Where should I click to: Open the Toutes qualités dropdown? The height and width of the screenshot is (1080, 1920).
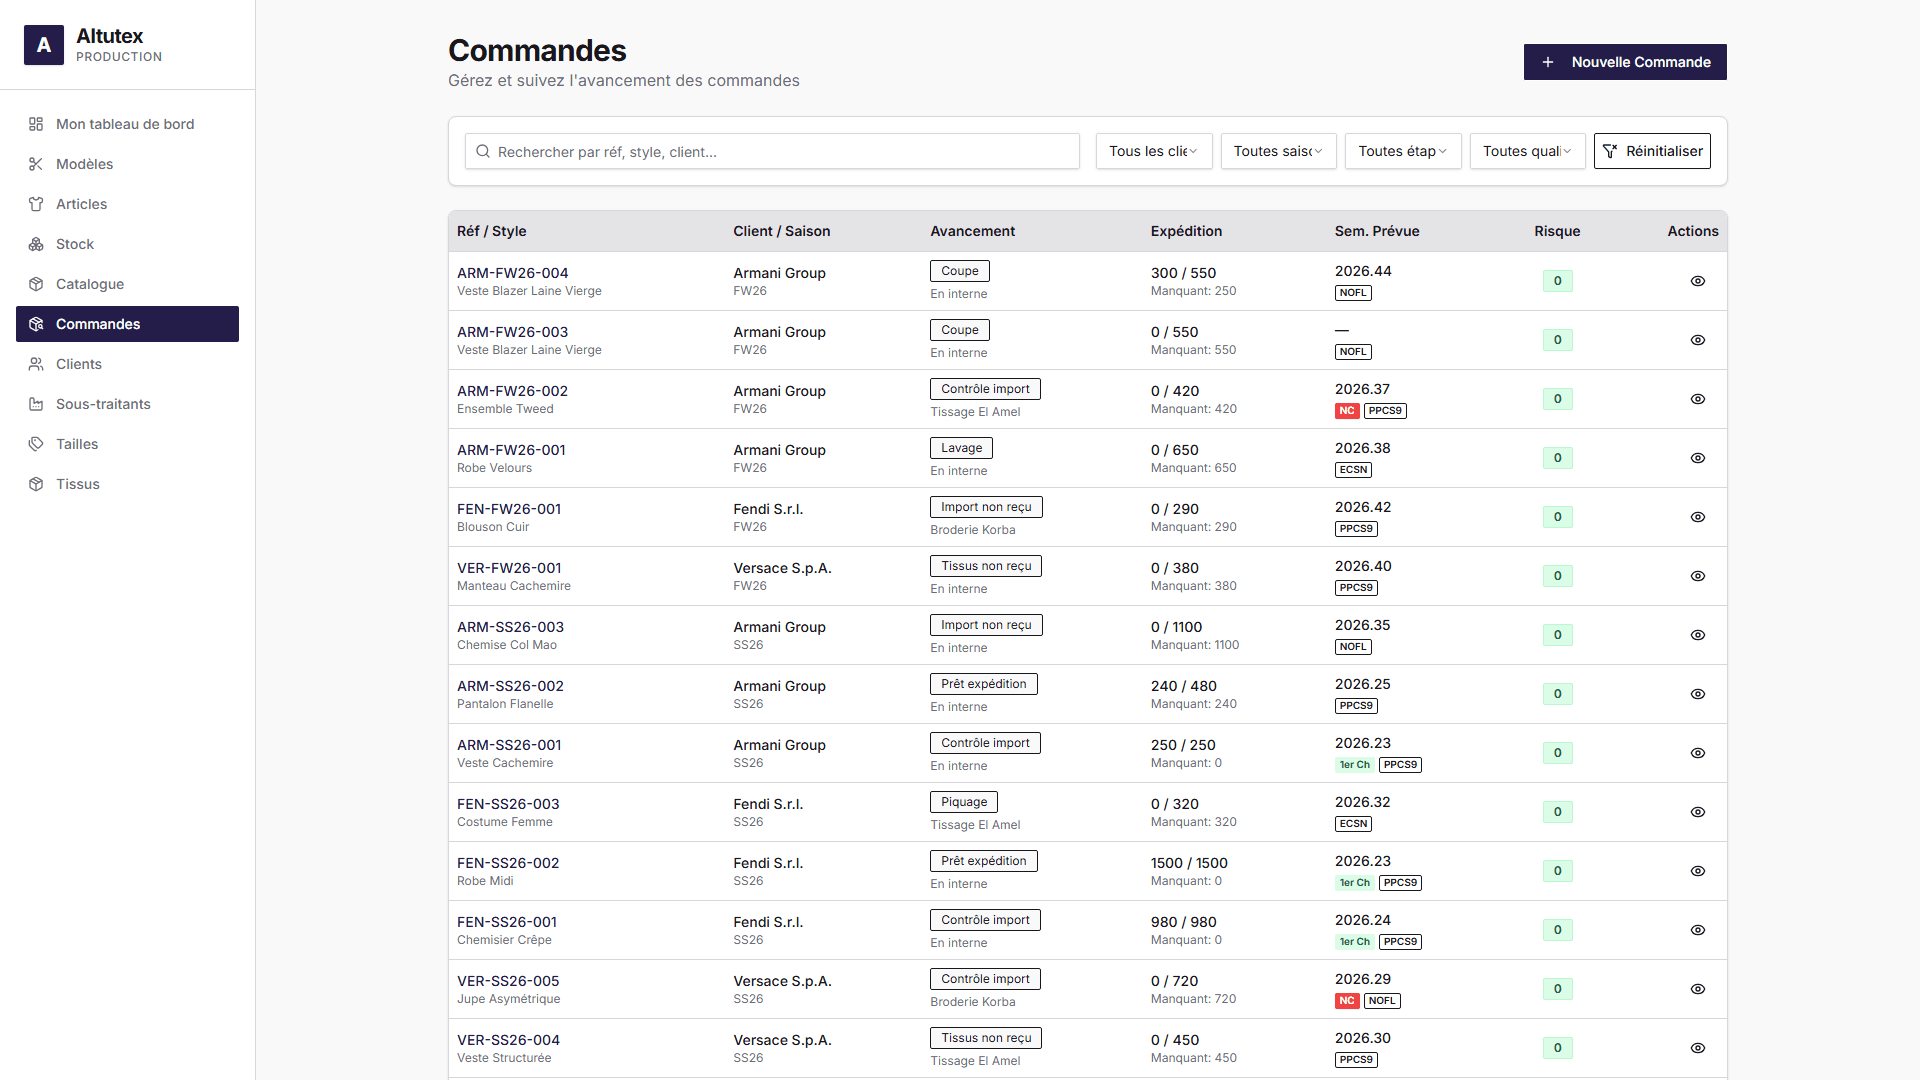[x=1527, y=151]
